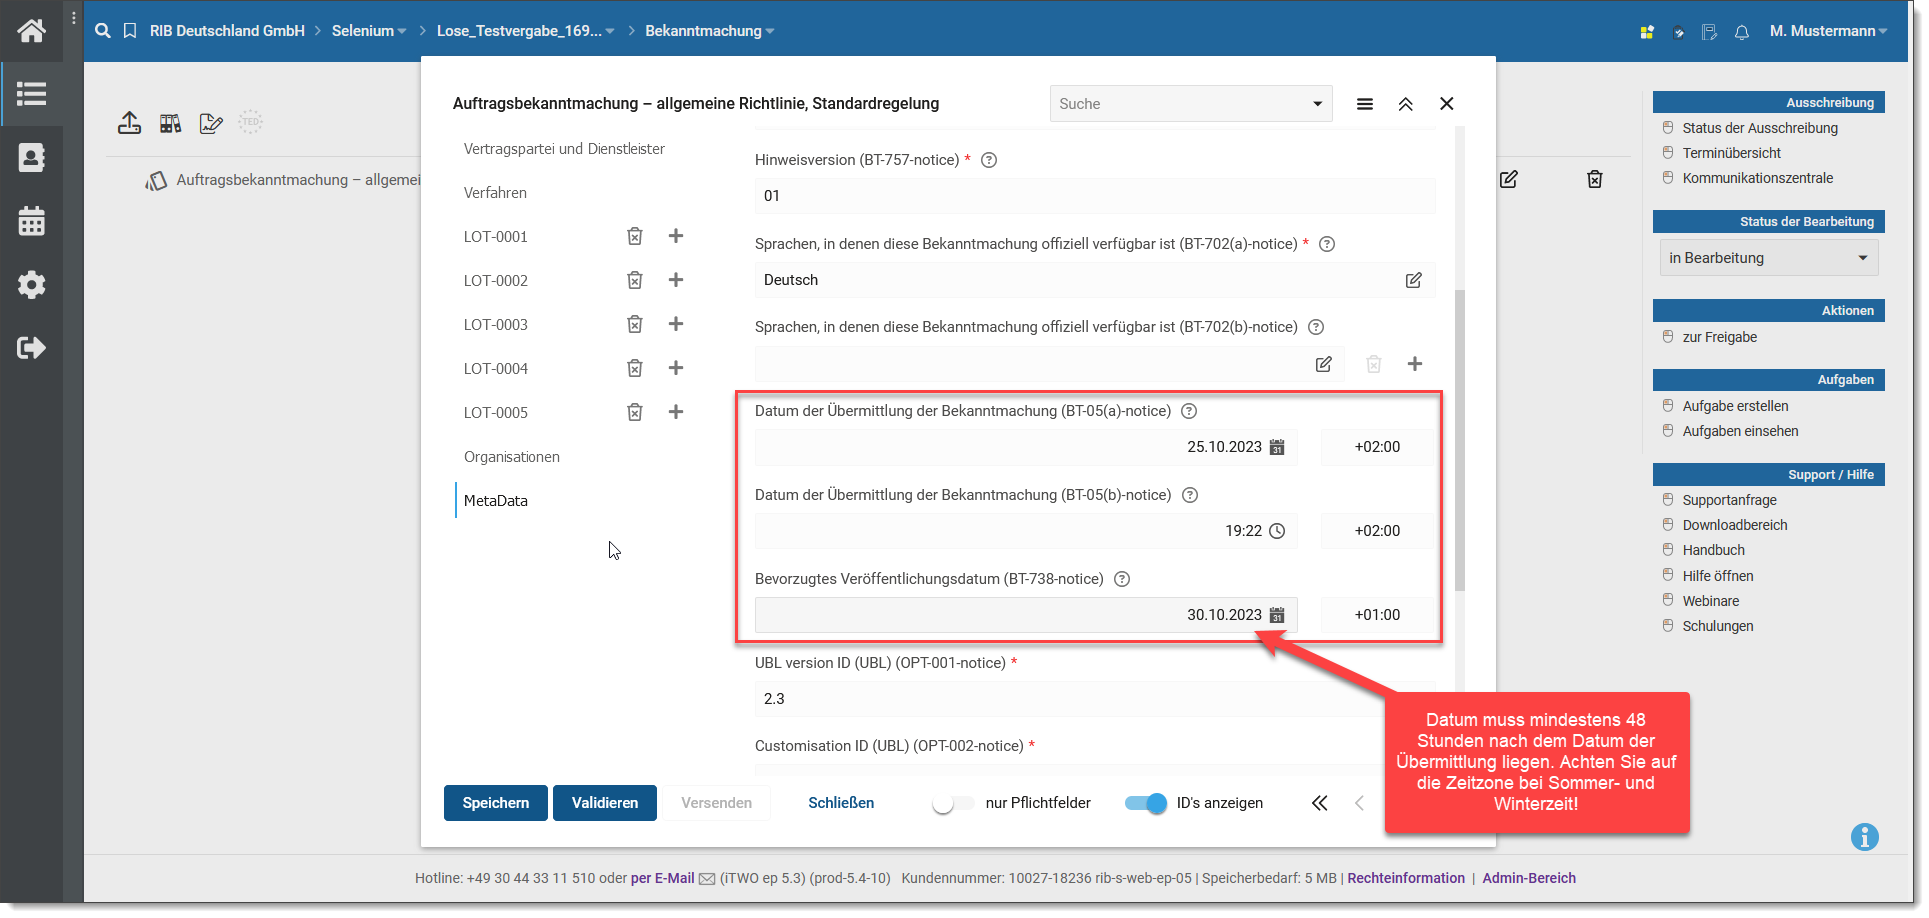Add another BT-702(b)-notice language entry

click(1415, 364)
